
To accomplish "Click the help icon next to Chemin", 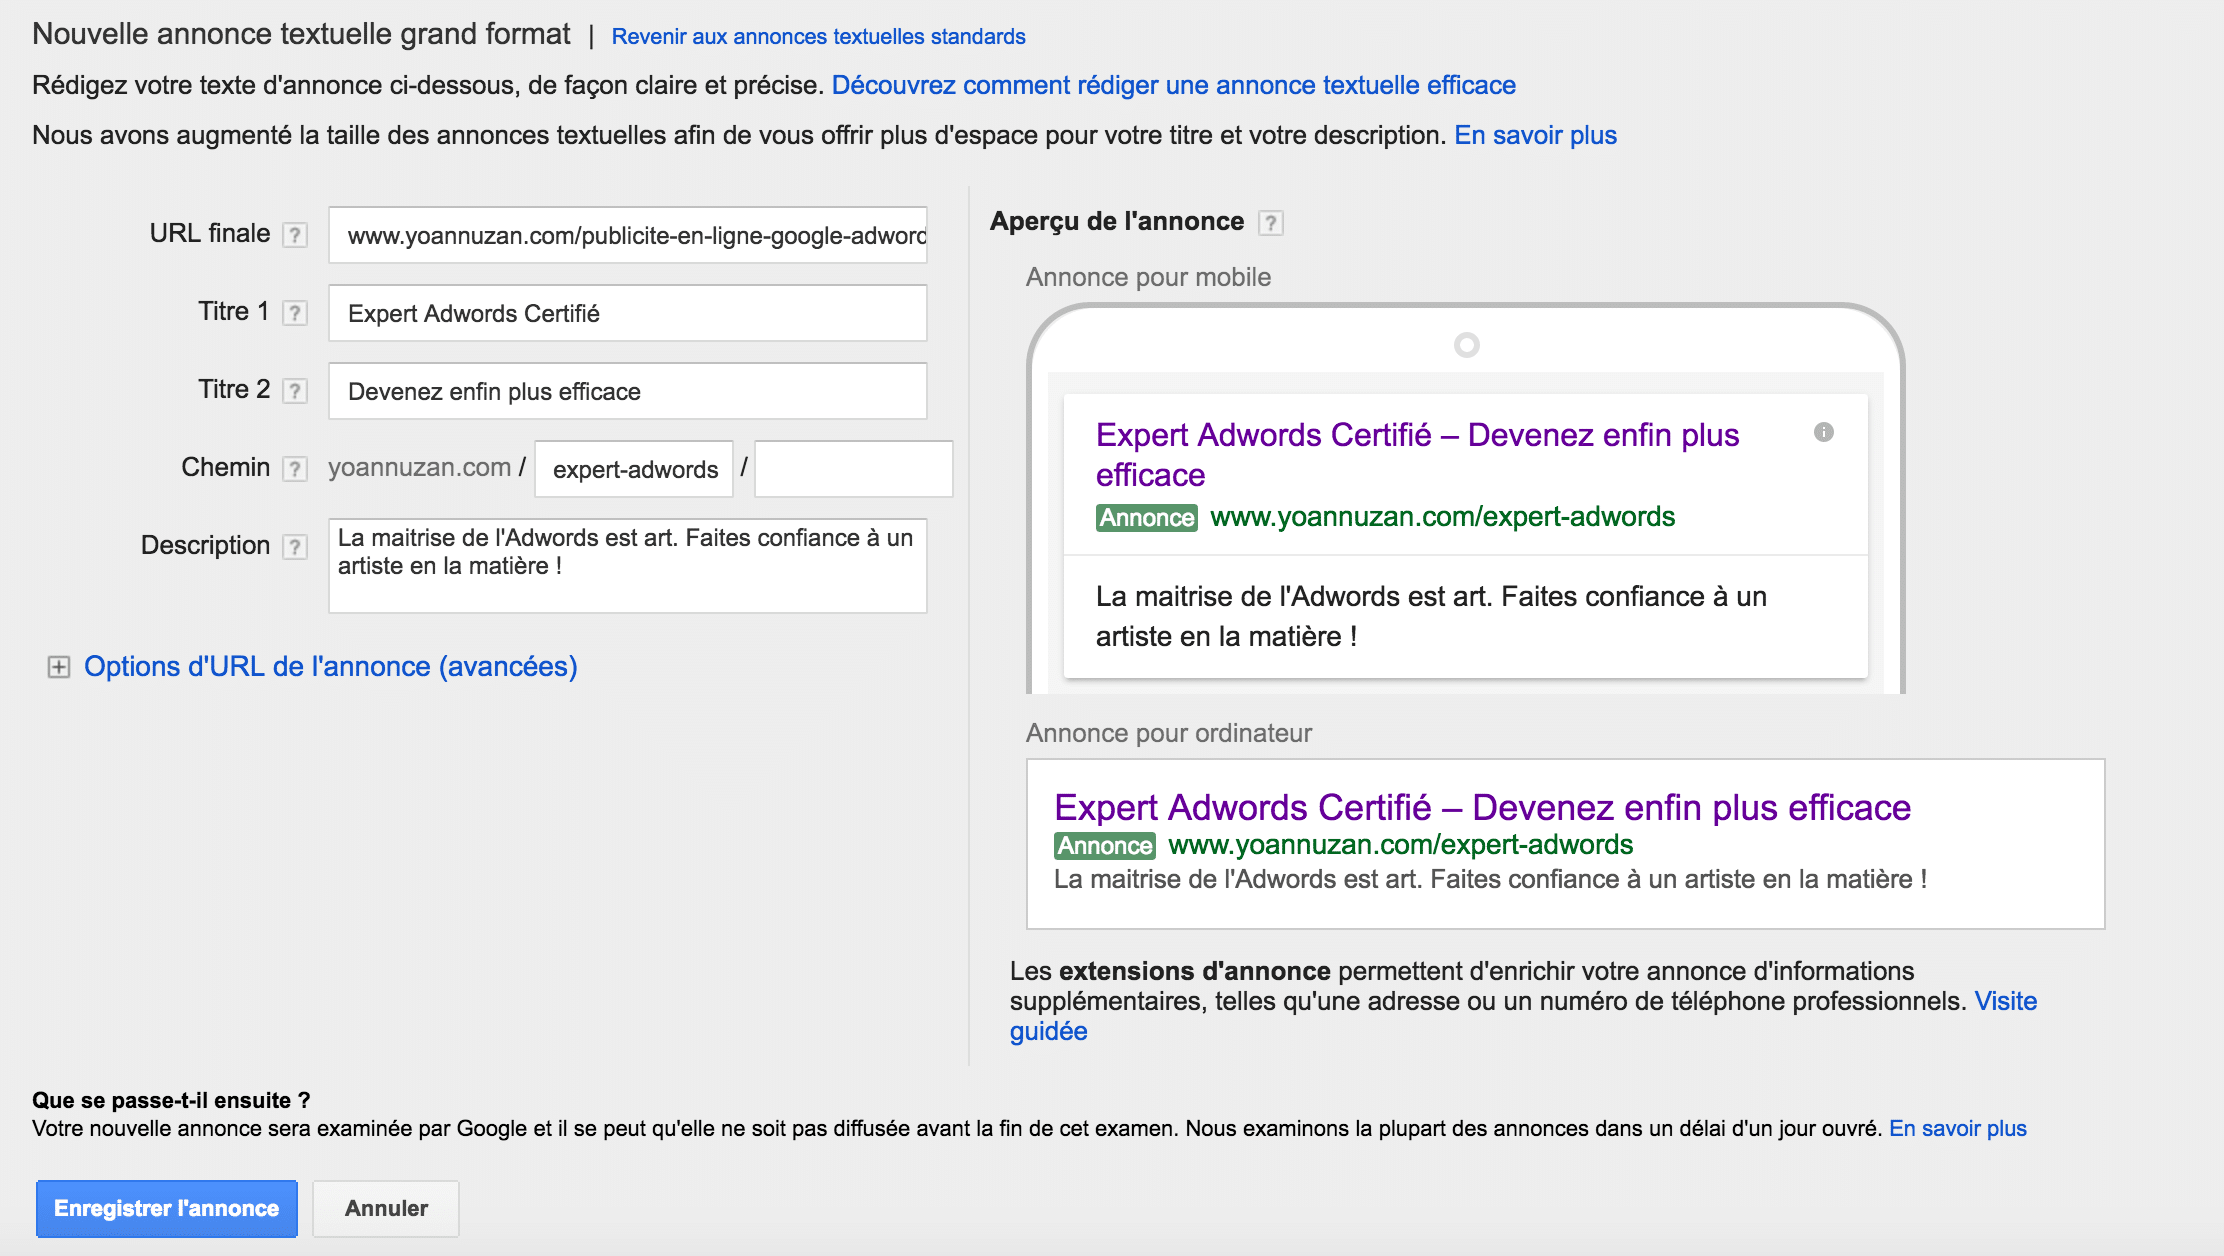I will [299, 471].
